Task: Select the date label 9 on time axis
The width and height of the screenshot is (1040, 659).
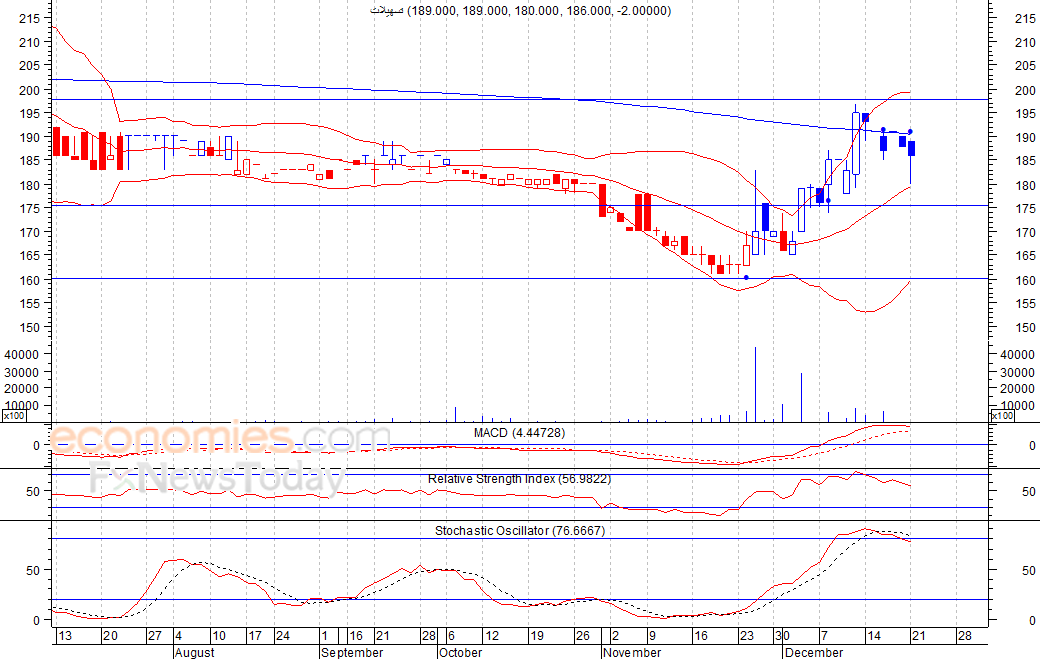Action: click(652, 636)
